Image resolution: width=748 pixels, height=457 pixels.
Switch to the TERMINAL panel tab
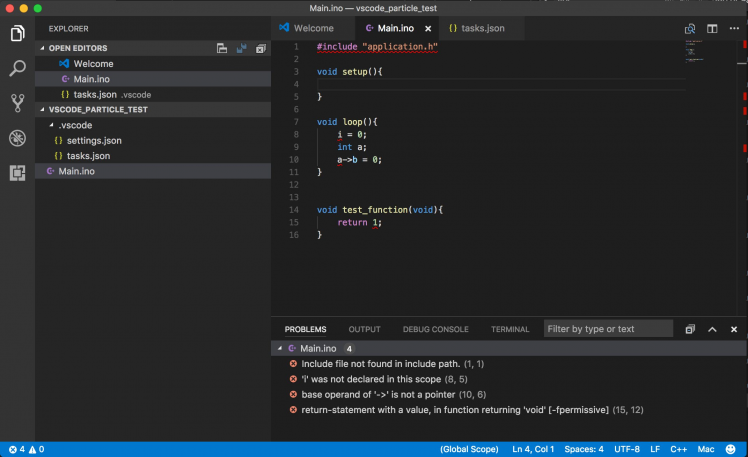[510, 329]
